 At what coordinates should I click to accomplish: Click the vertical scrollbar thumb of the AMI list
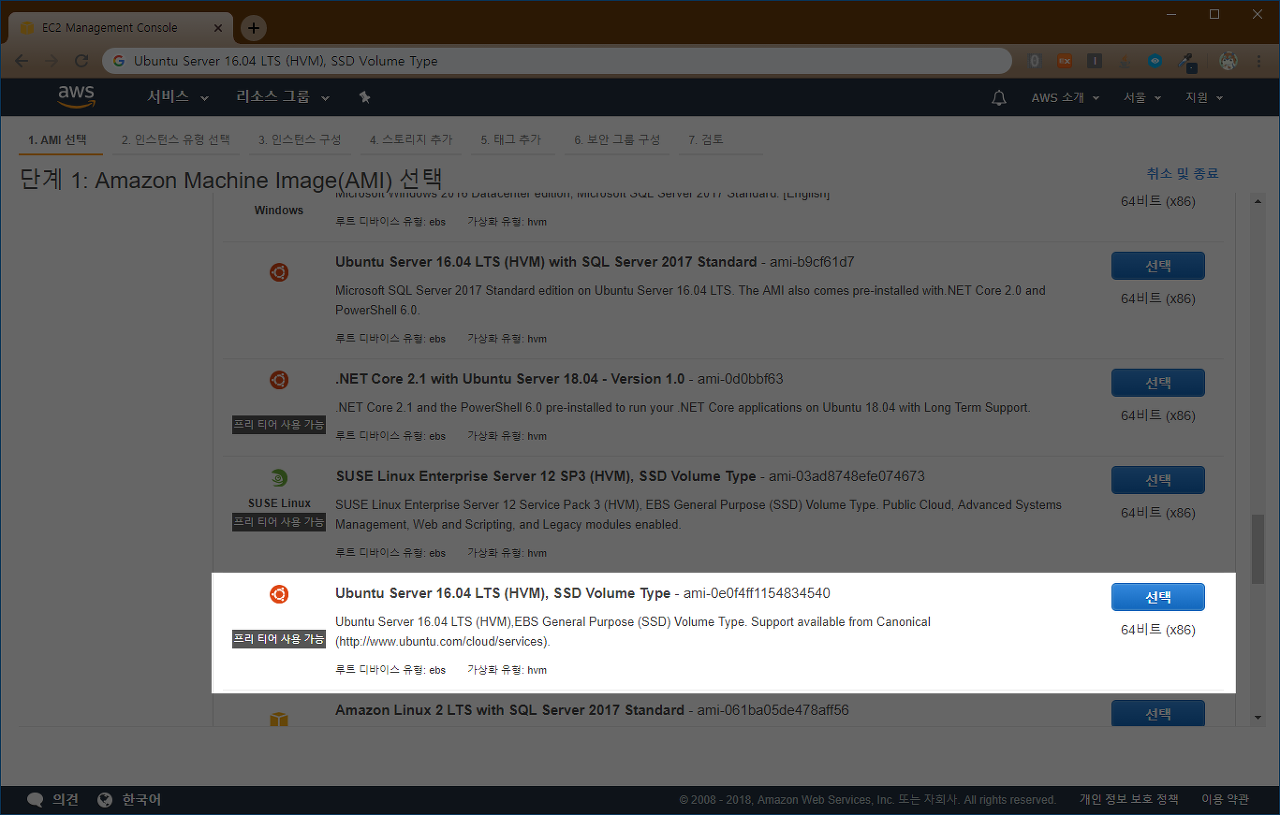1258,548
